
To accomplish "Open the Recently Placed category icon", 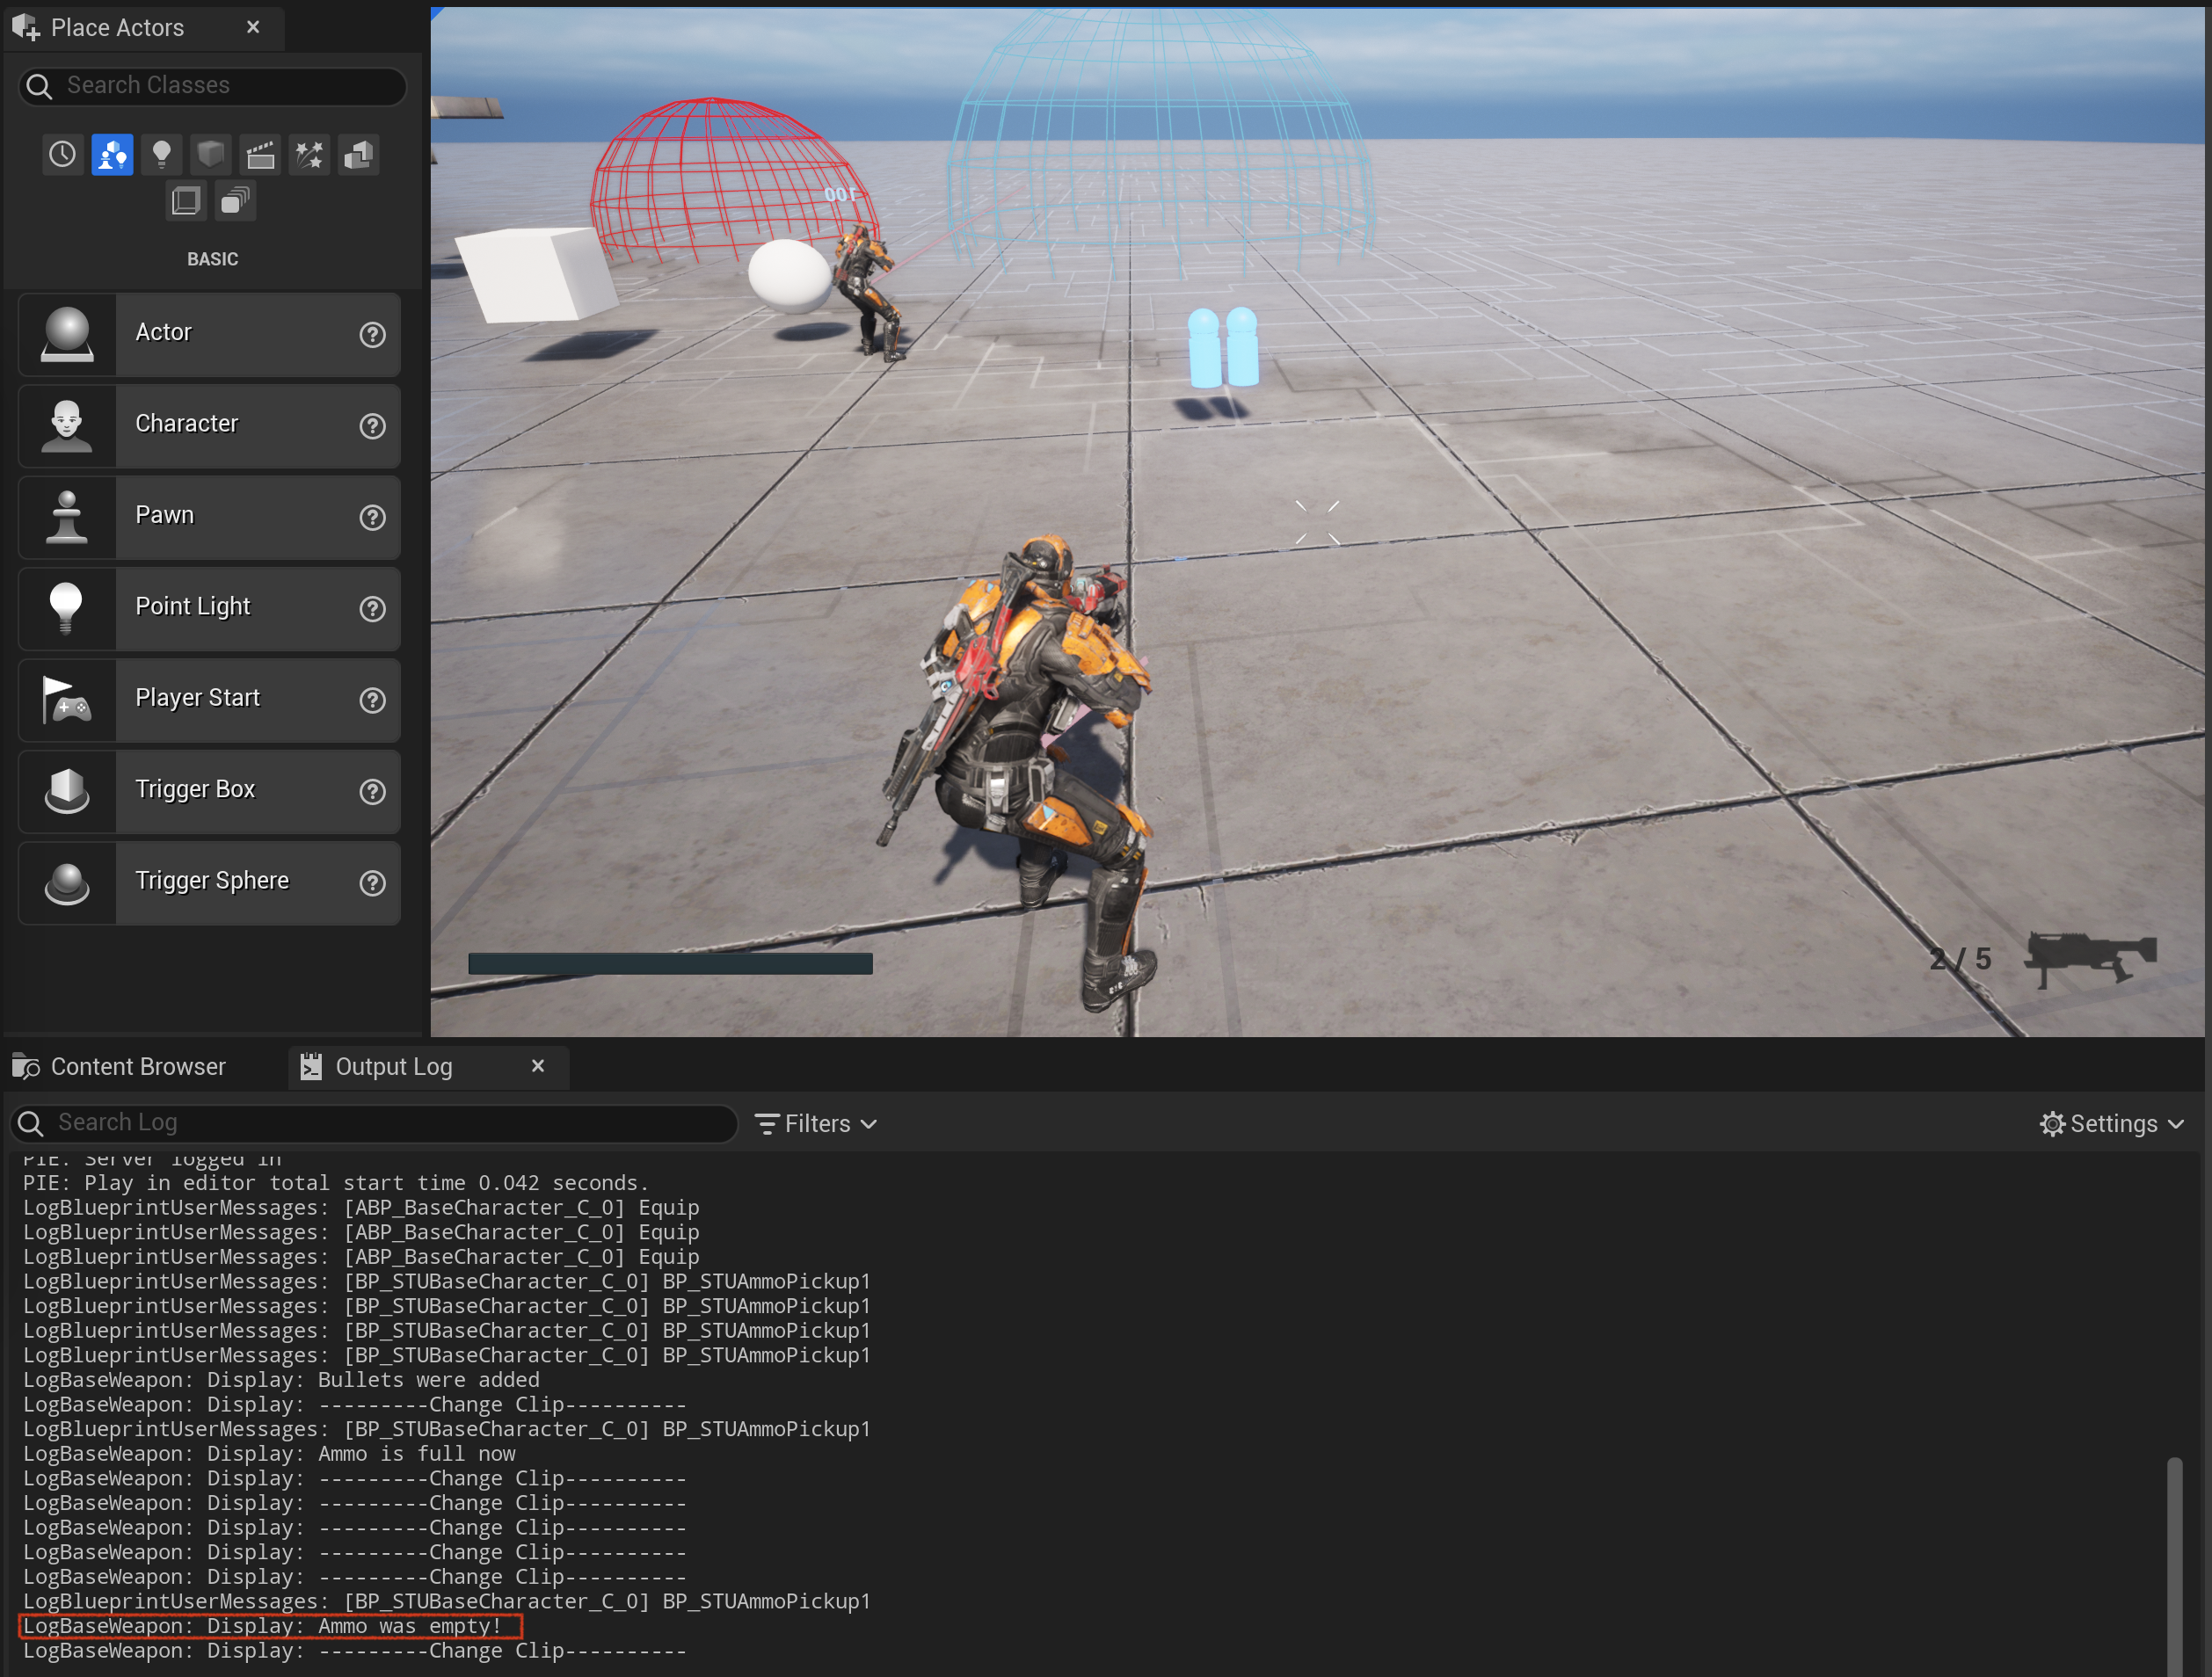I will click(x=62, y=155).
